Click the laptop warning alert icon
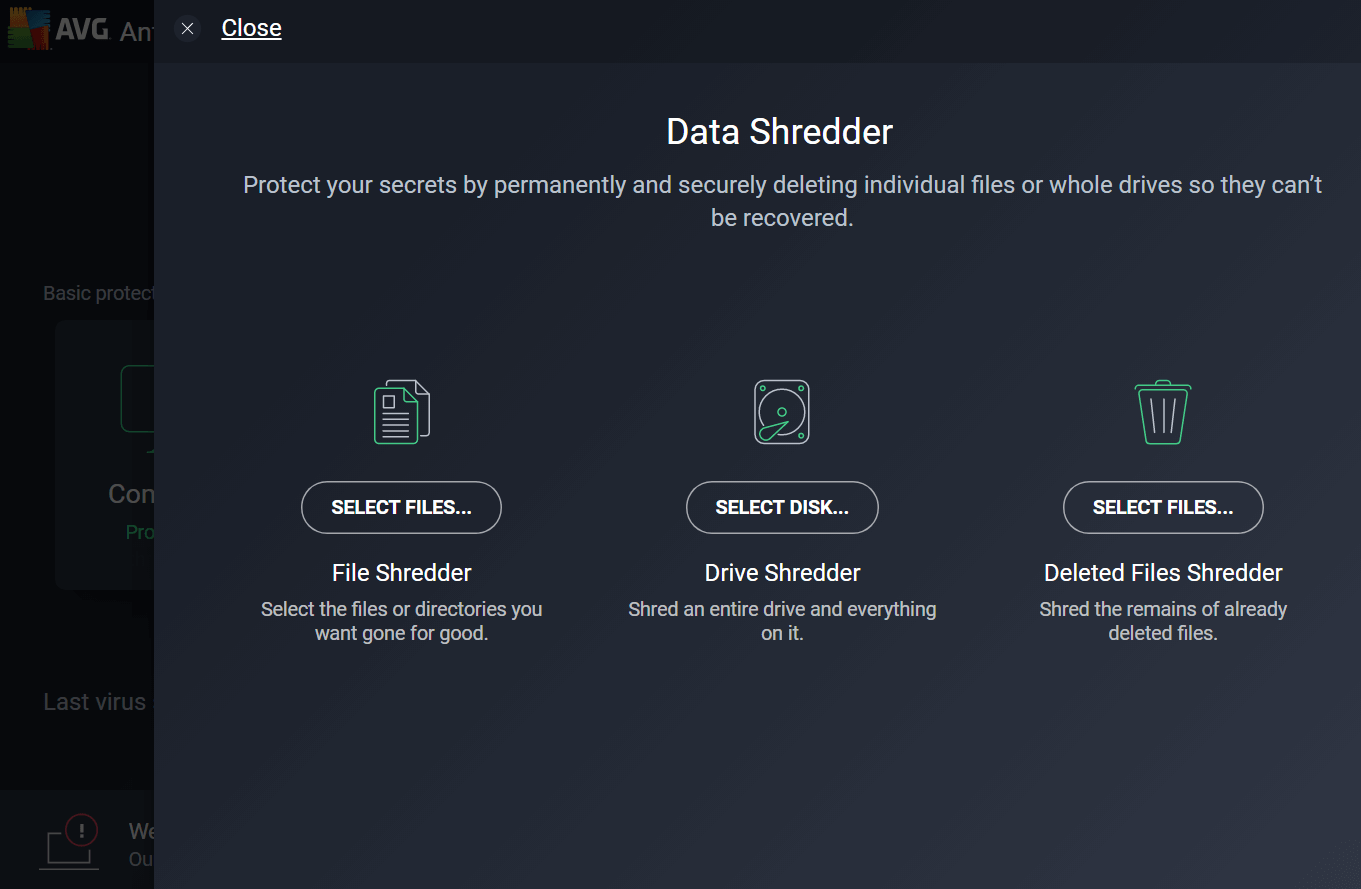 point(72,842)
